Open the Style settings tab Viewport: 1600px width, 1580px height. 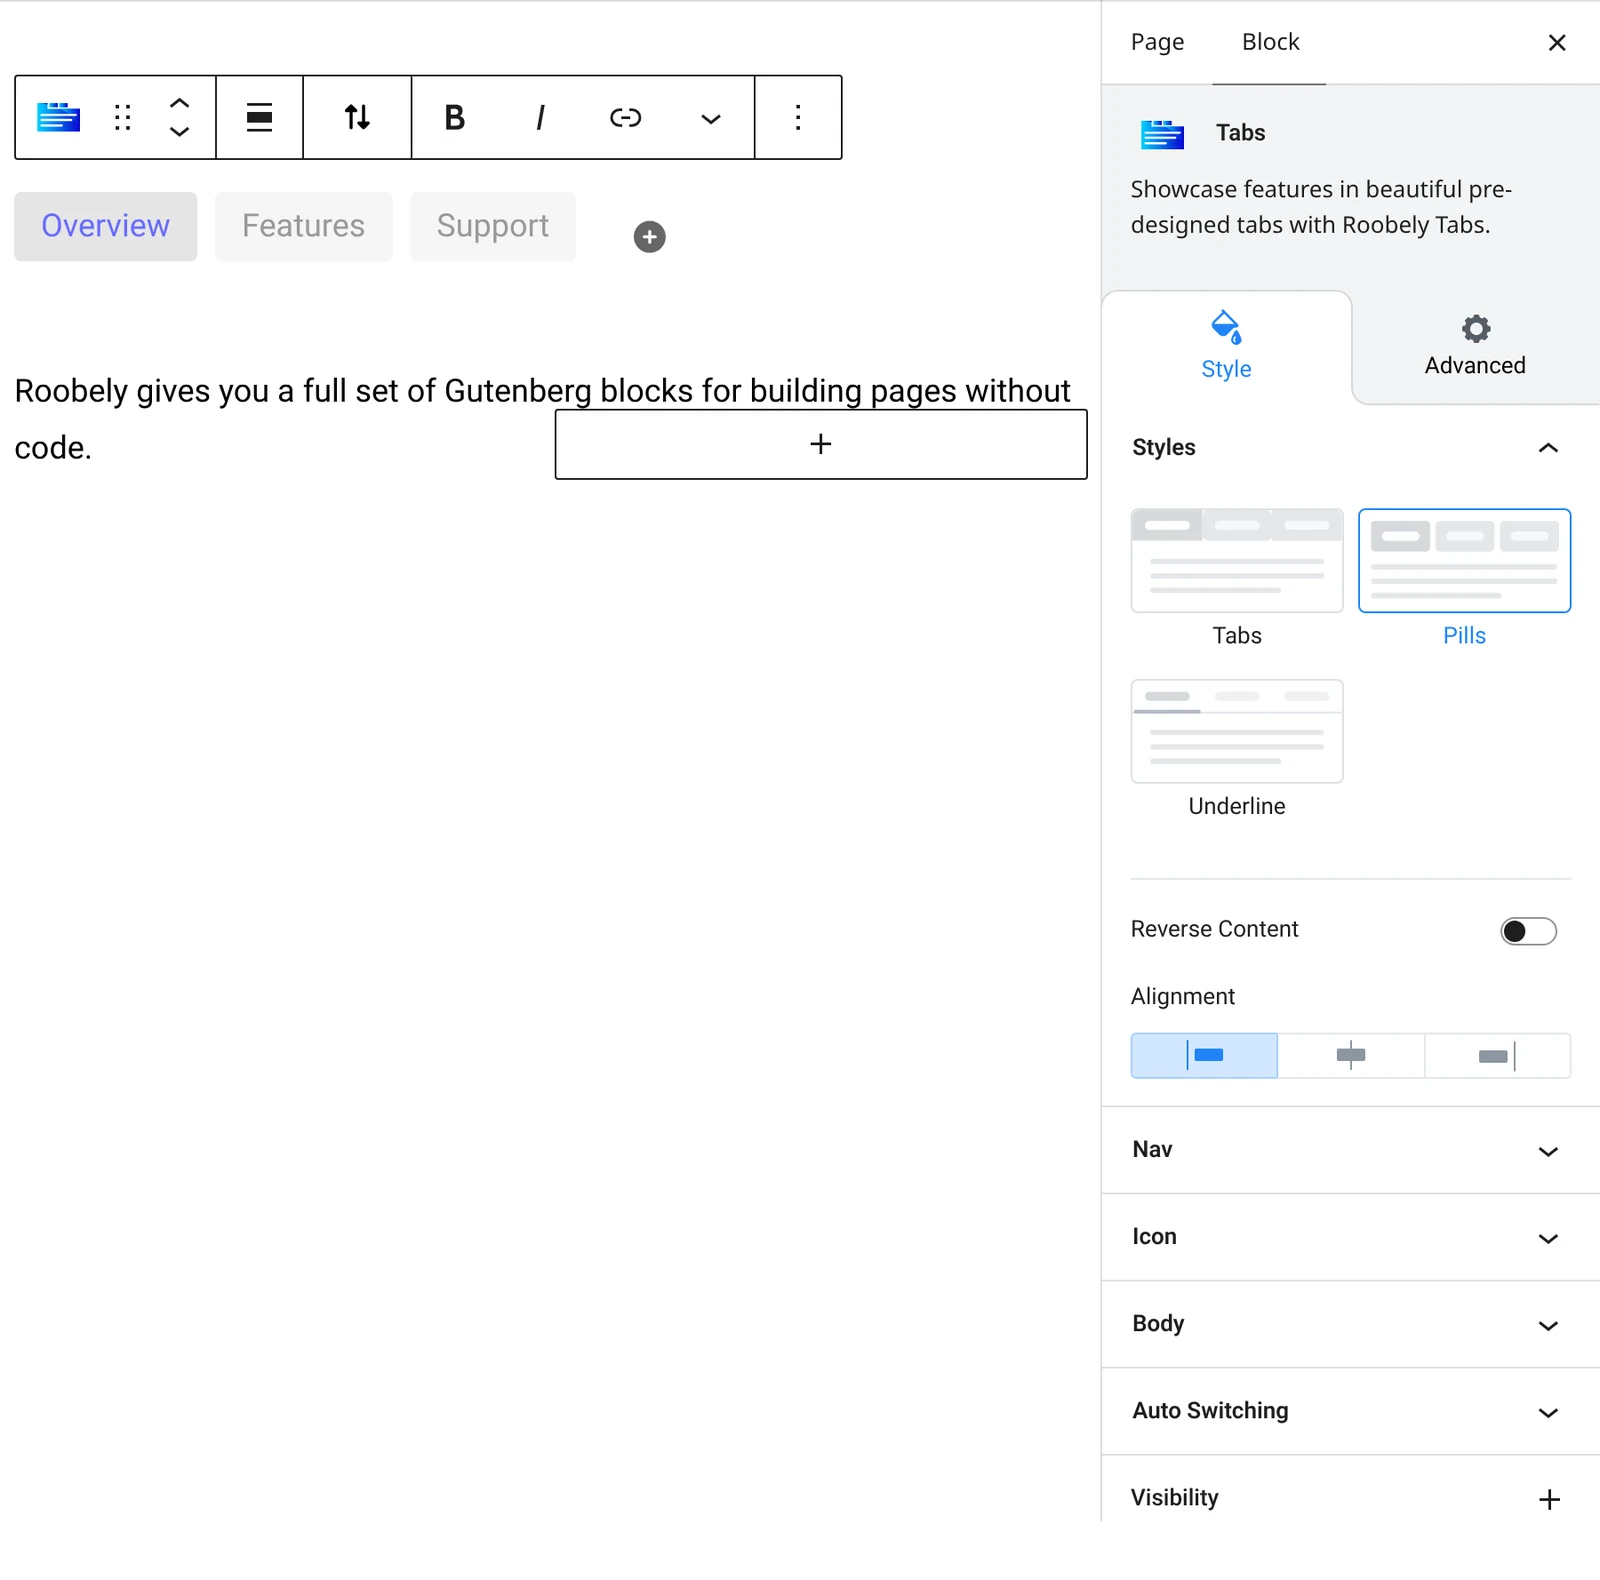(x=1226, y=347)
